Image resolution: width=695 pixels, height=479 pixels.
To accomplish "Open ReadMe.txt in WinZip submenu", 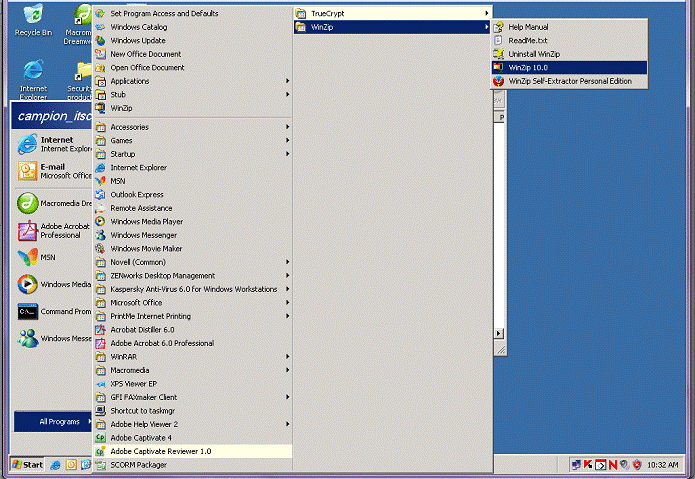I will point(569,40).
